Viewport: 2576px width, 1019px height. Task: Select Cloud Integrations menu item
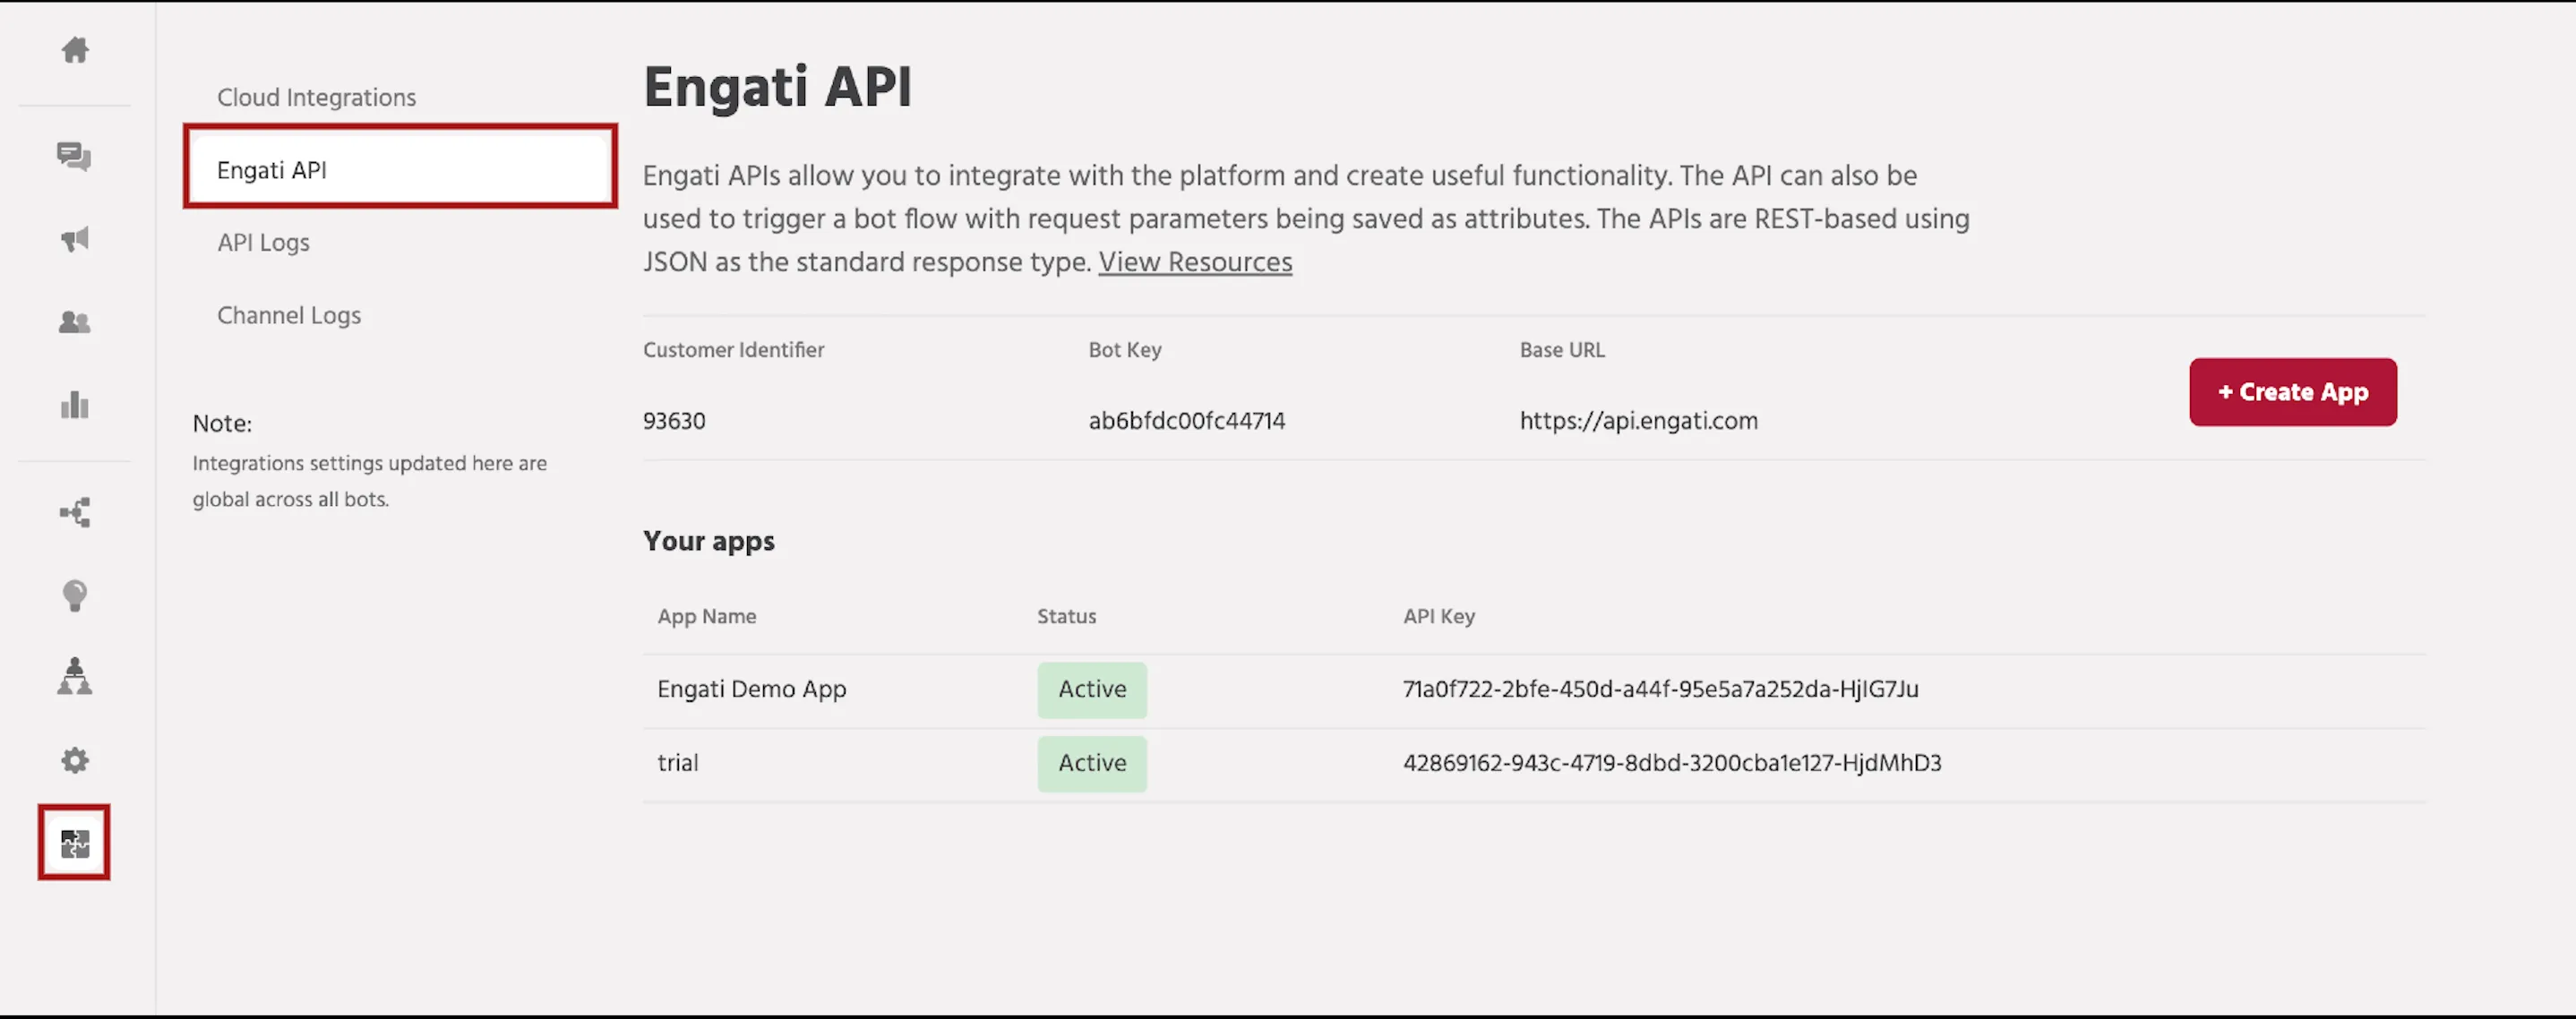316,97
